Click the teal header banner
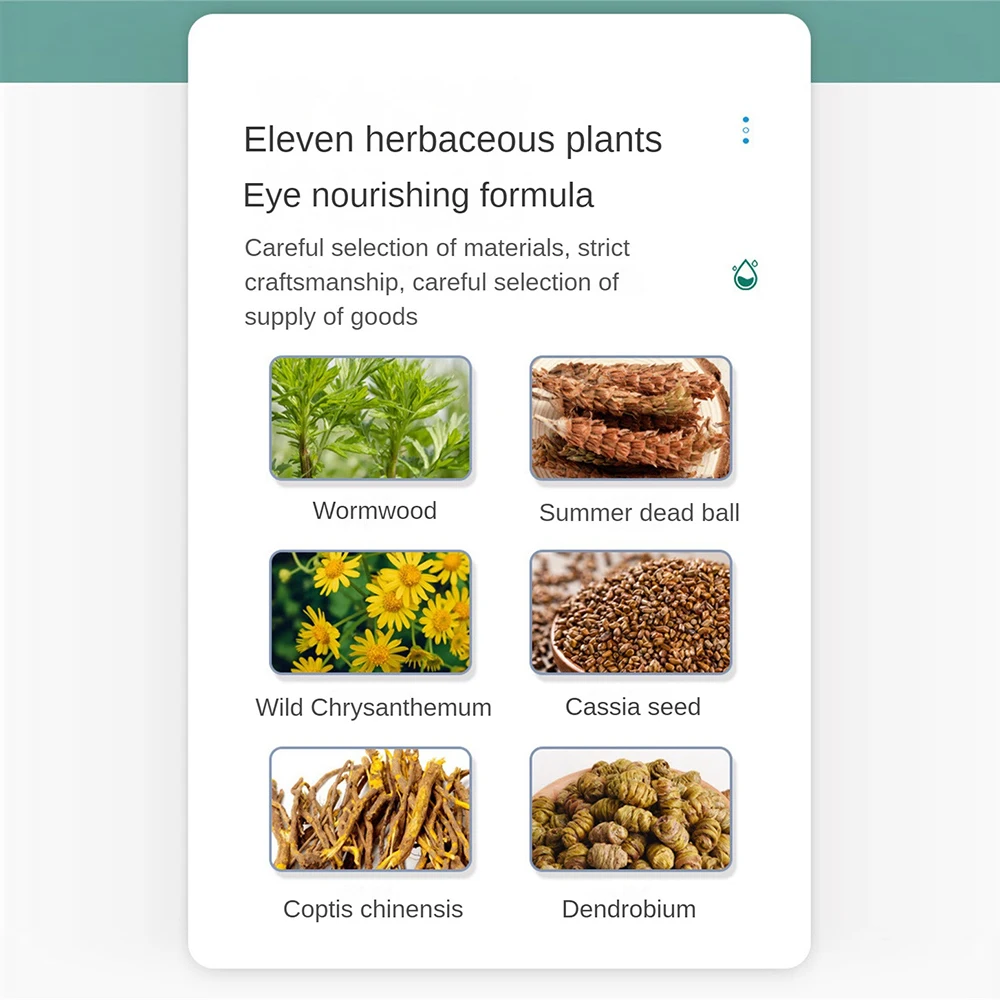This screenshot has width=1000, height=1000. [x=500, y=41]
